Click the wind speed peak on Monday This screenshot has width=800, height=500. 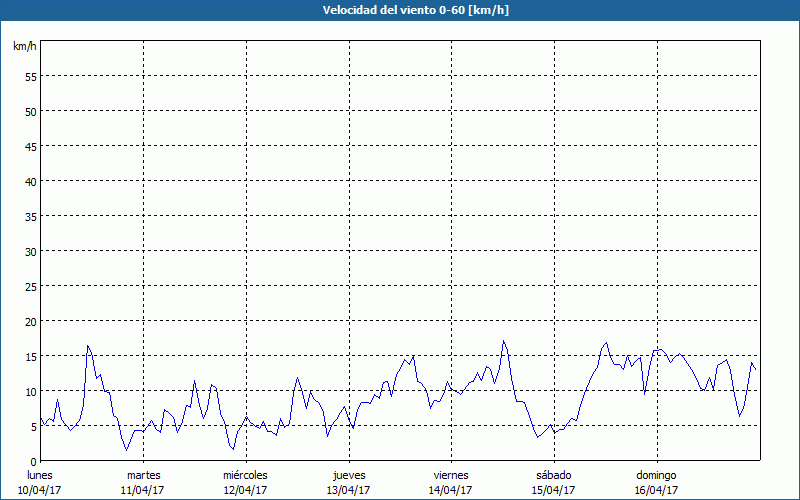tap(88, 346)
